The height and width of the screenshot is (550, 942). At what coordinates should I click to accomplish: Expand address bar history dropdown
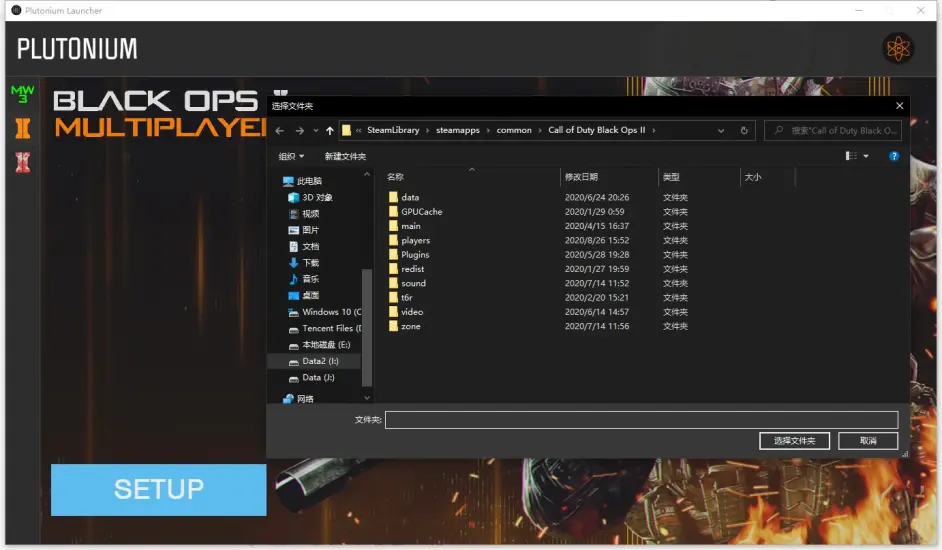point(721,130)
